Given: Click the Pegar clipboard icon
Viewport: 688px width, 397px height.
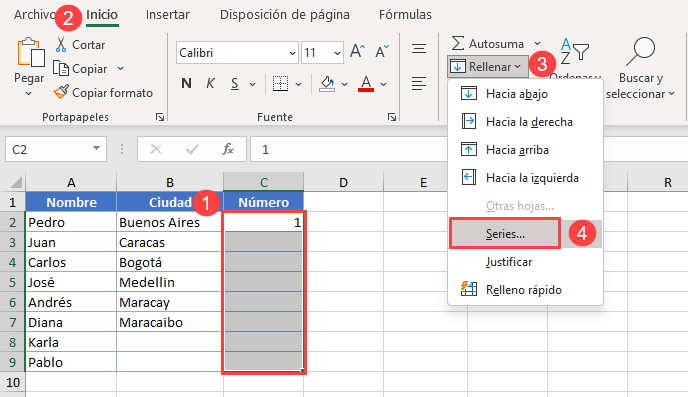Looking at the screenshot, I should pyautogui.click(x=31, y=53).
